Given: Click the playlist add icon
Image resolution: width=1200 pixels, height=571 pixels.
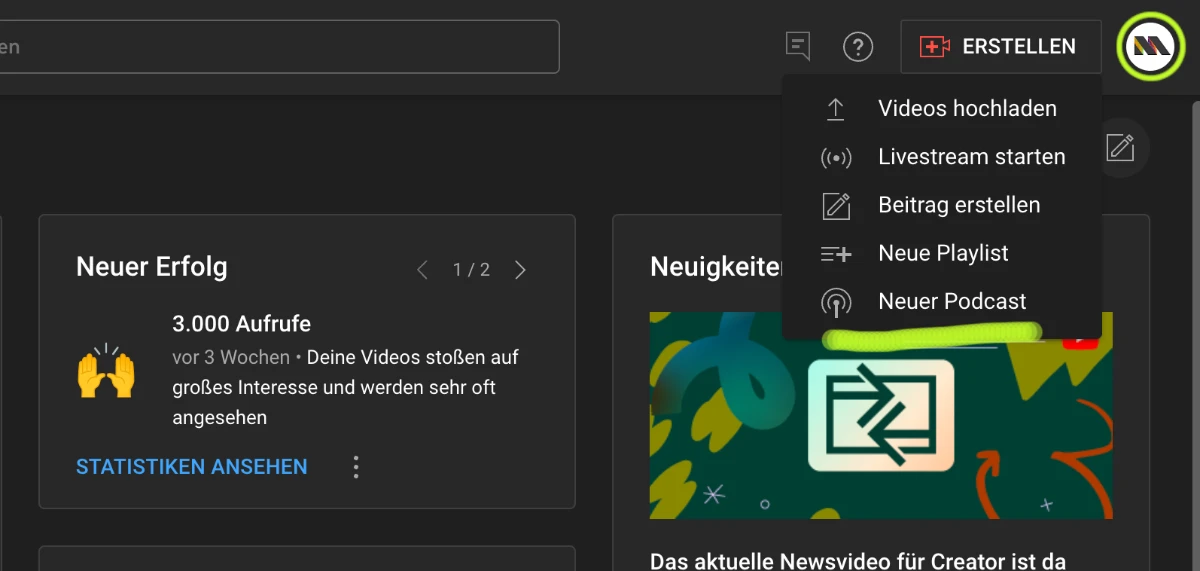Looking at the screenshot, I should 836,254.
